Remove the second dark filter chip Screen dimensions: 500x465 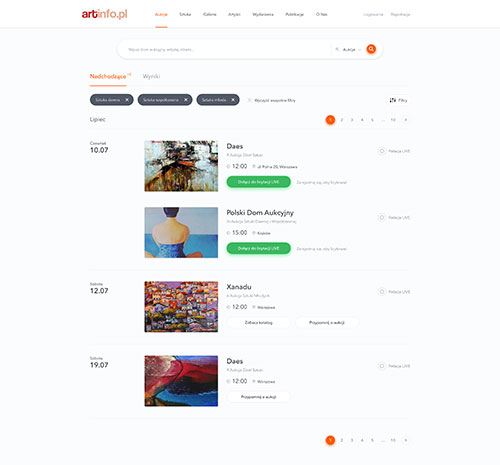click(x=186, y=100)
